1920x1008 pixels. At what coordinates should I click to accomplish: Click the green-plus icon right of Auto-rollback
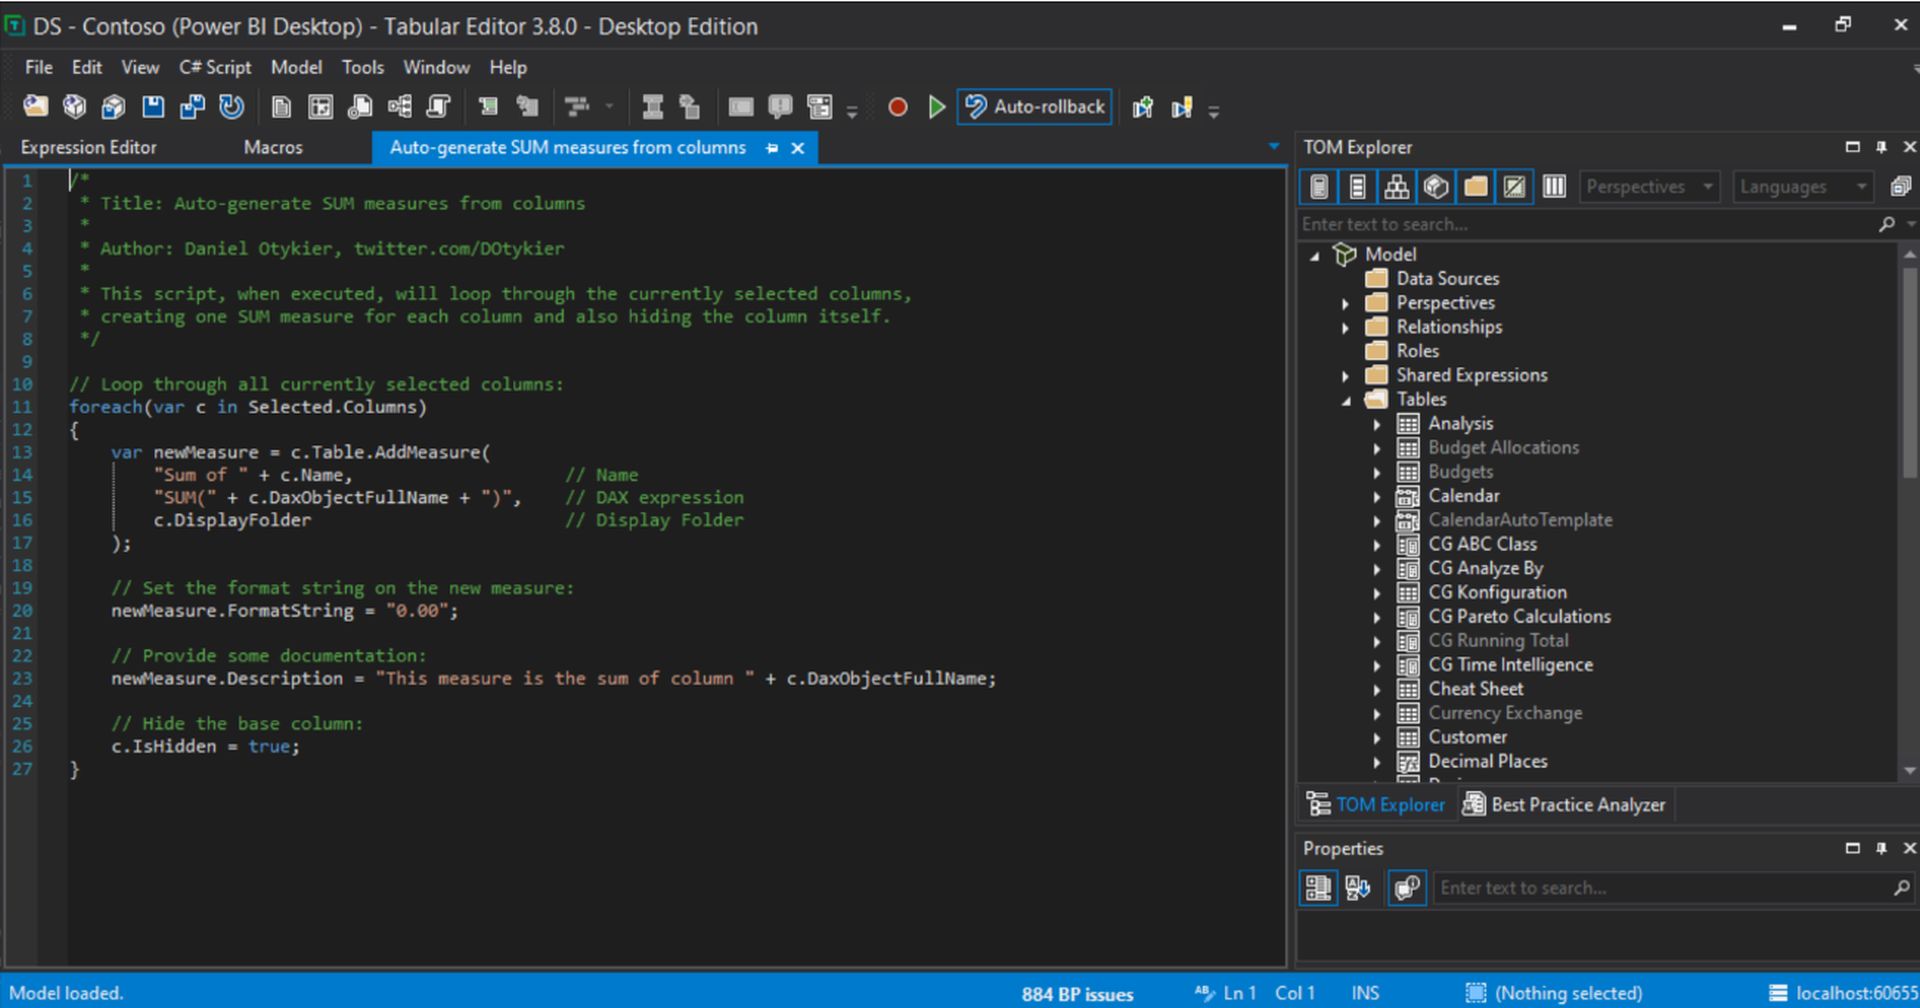coord(1142,107)
